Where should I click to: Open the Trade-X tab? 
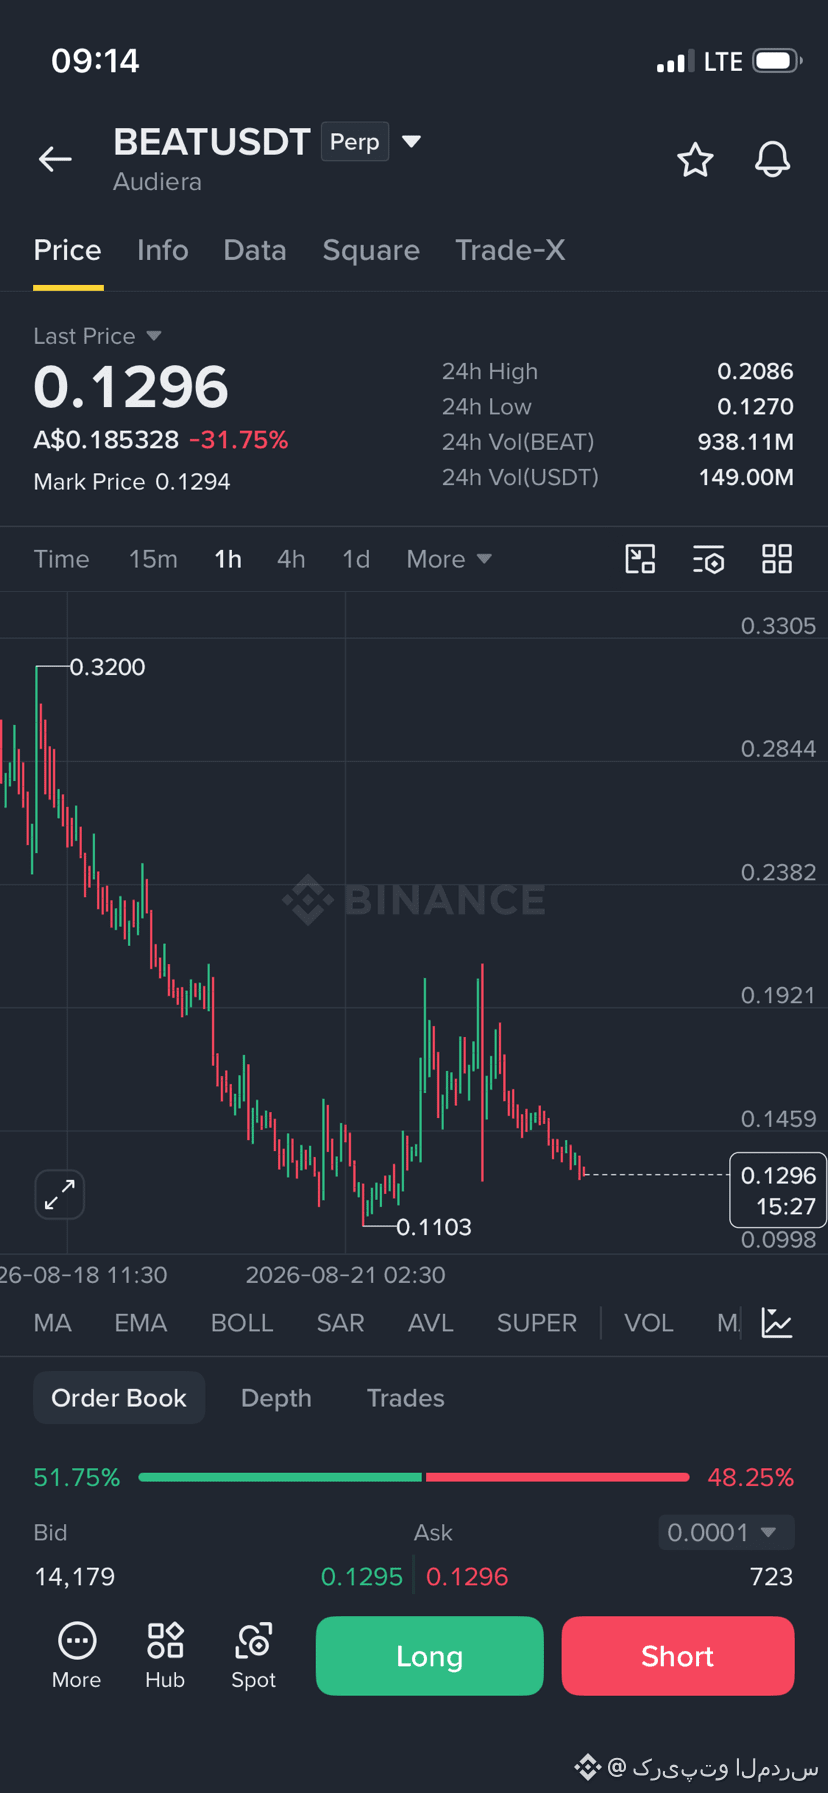tap(510, 250)
